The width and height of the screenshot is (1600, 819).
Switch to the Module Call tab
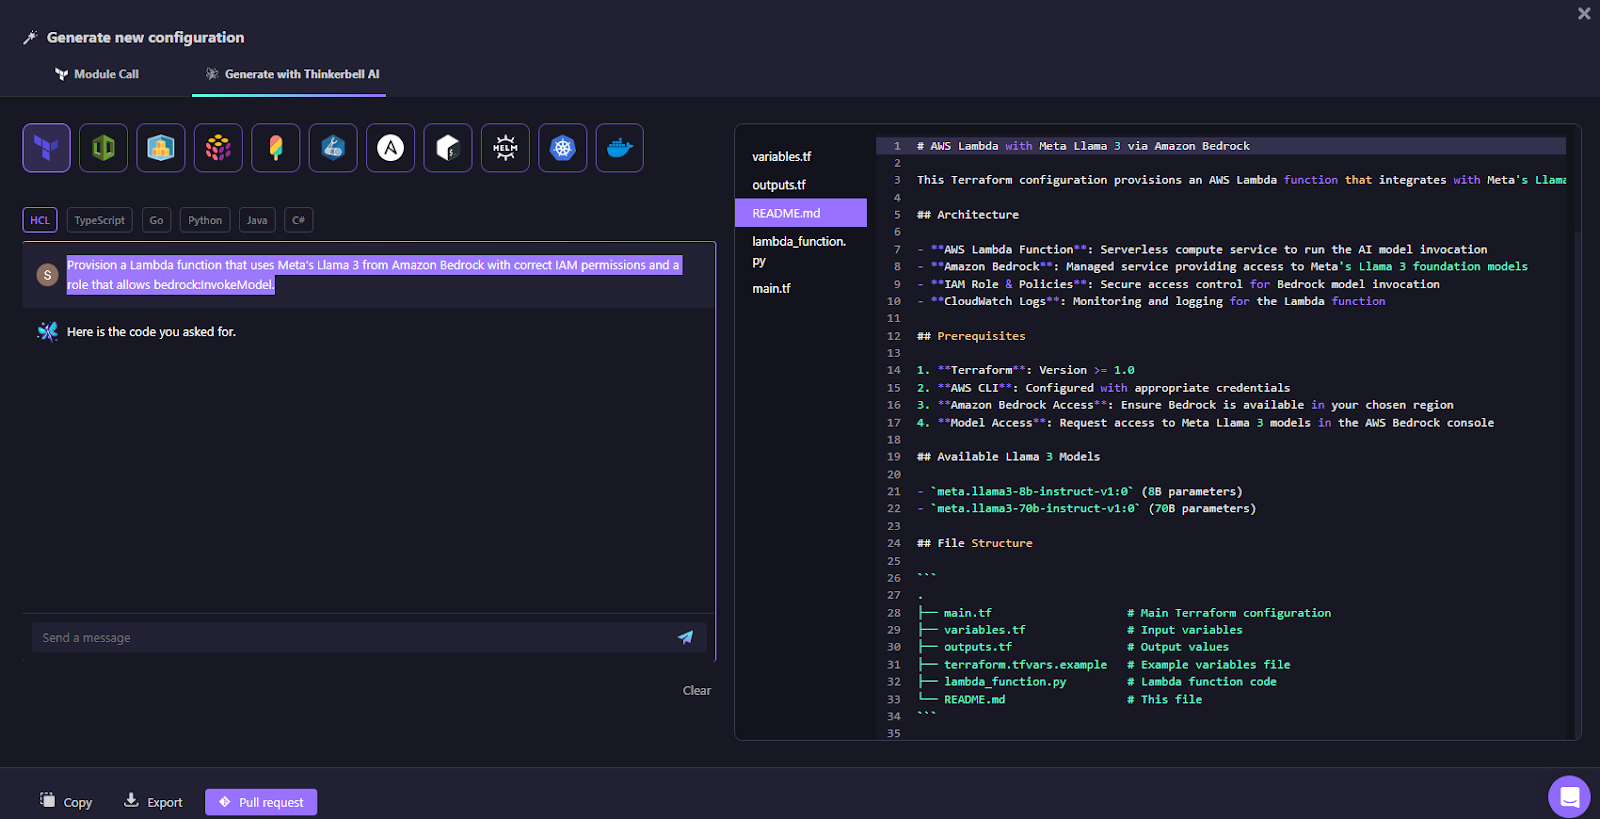click(97, 74)
